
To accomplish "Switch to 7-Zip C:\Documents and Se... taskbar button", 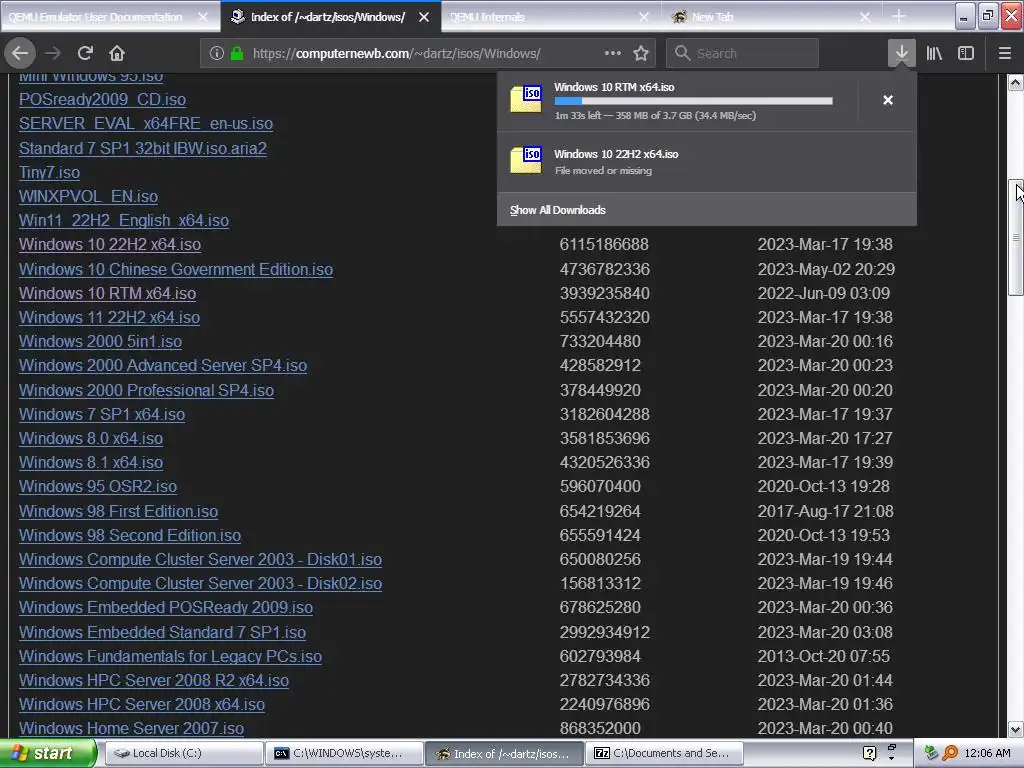I will (x=665, y=753).
